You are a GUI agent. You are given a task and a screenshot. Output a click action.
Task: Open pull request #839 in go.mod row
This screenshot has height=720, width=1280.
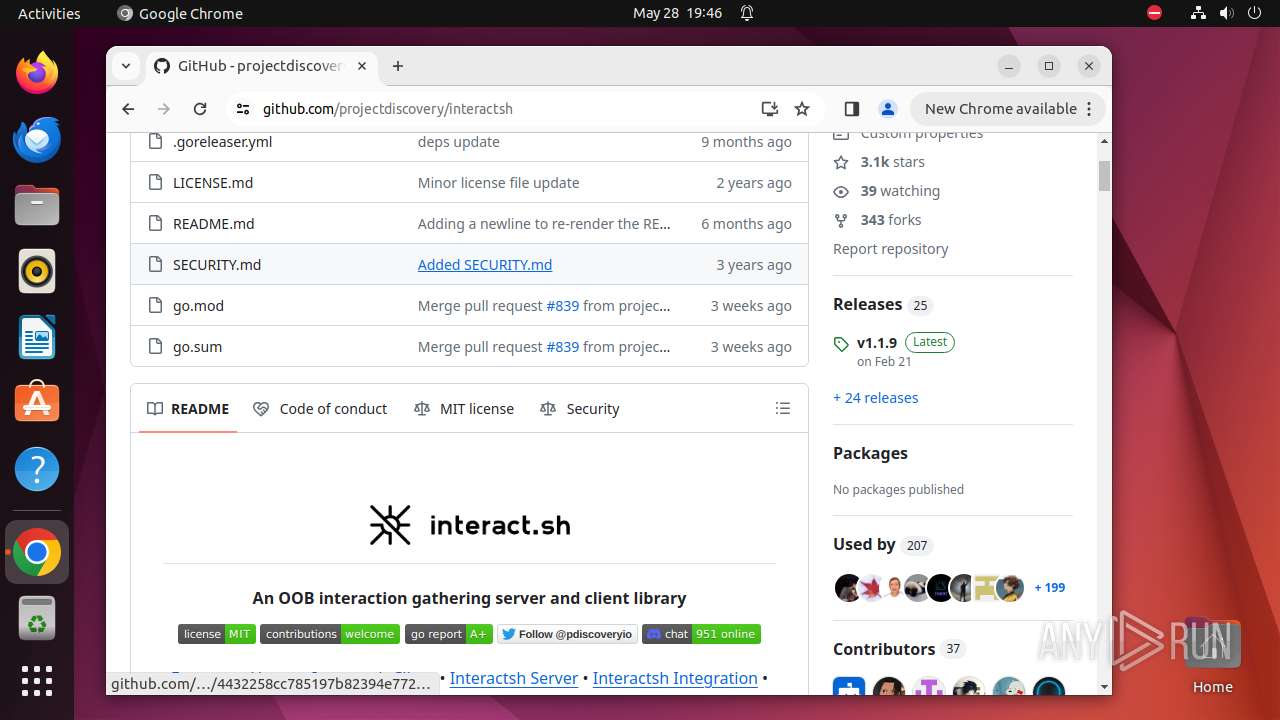pos(562,306)
